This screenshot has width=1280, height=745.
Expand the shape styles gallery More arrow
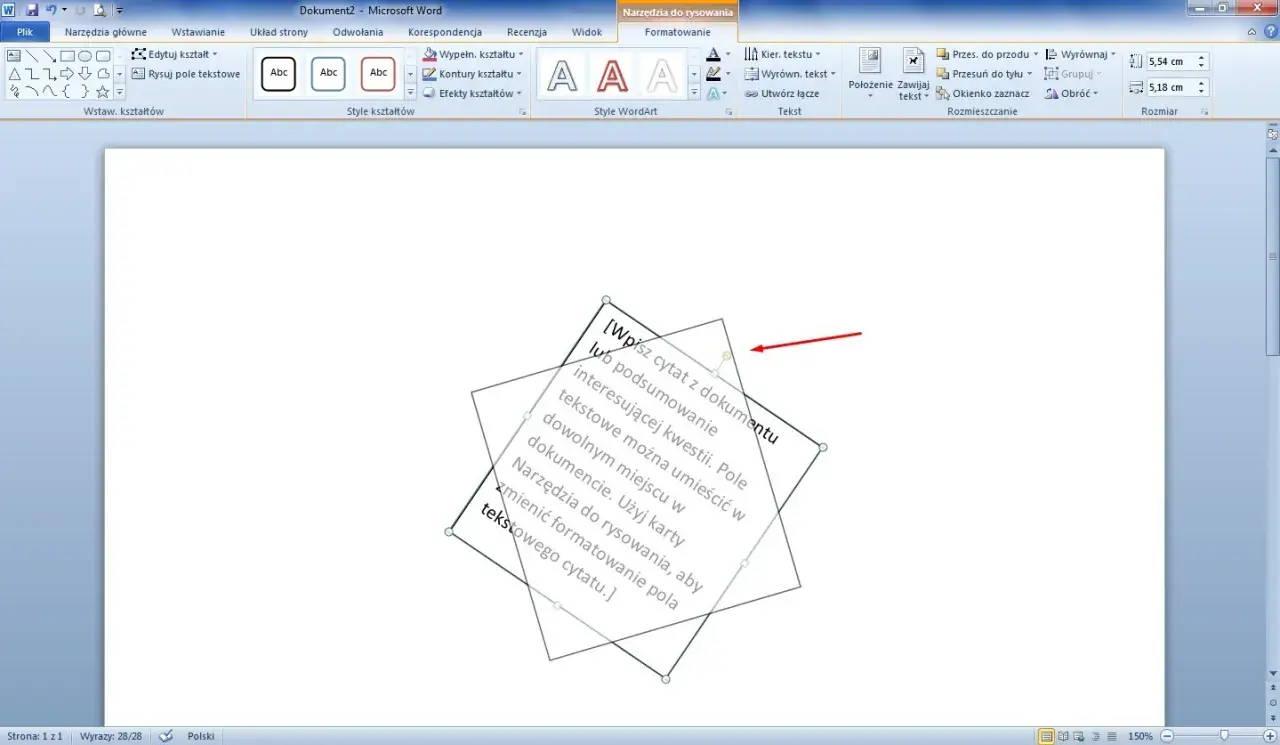410,93
